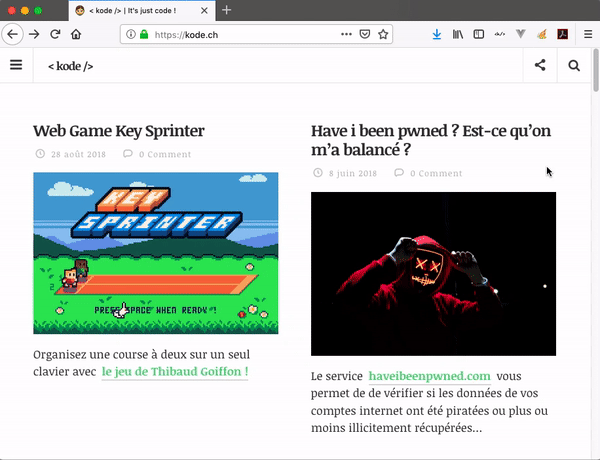
Task: Click '0 Comment' under Key Sprinter post
Action: pos(165,154)
